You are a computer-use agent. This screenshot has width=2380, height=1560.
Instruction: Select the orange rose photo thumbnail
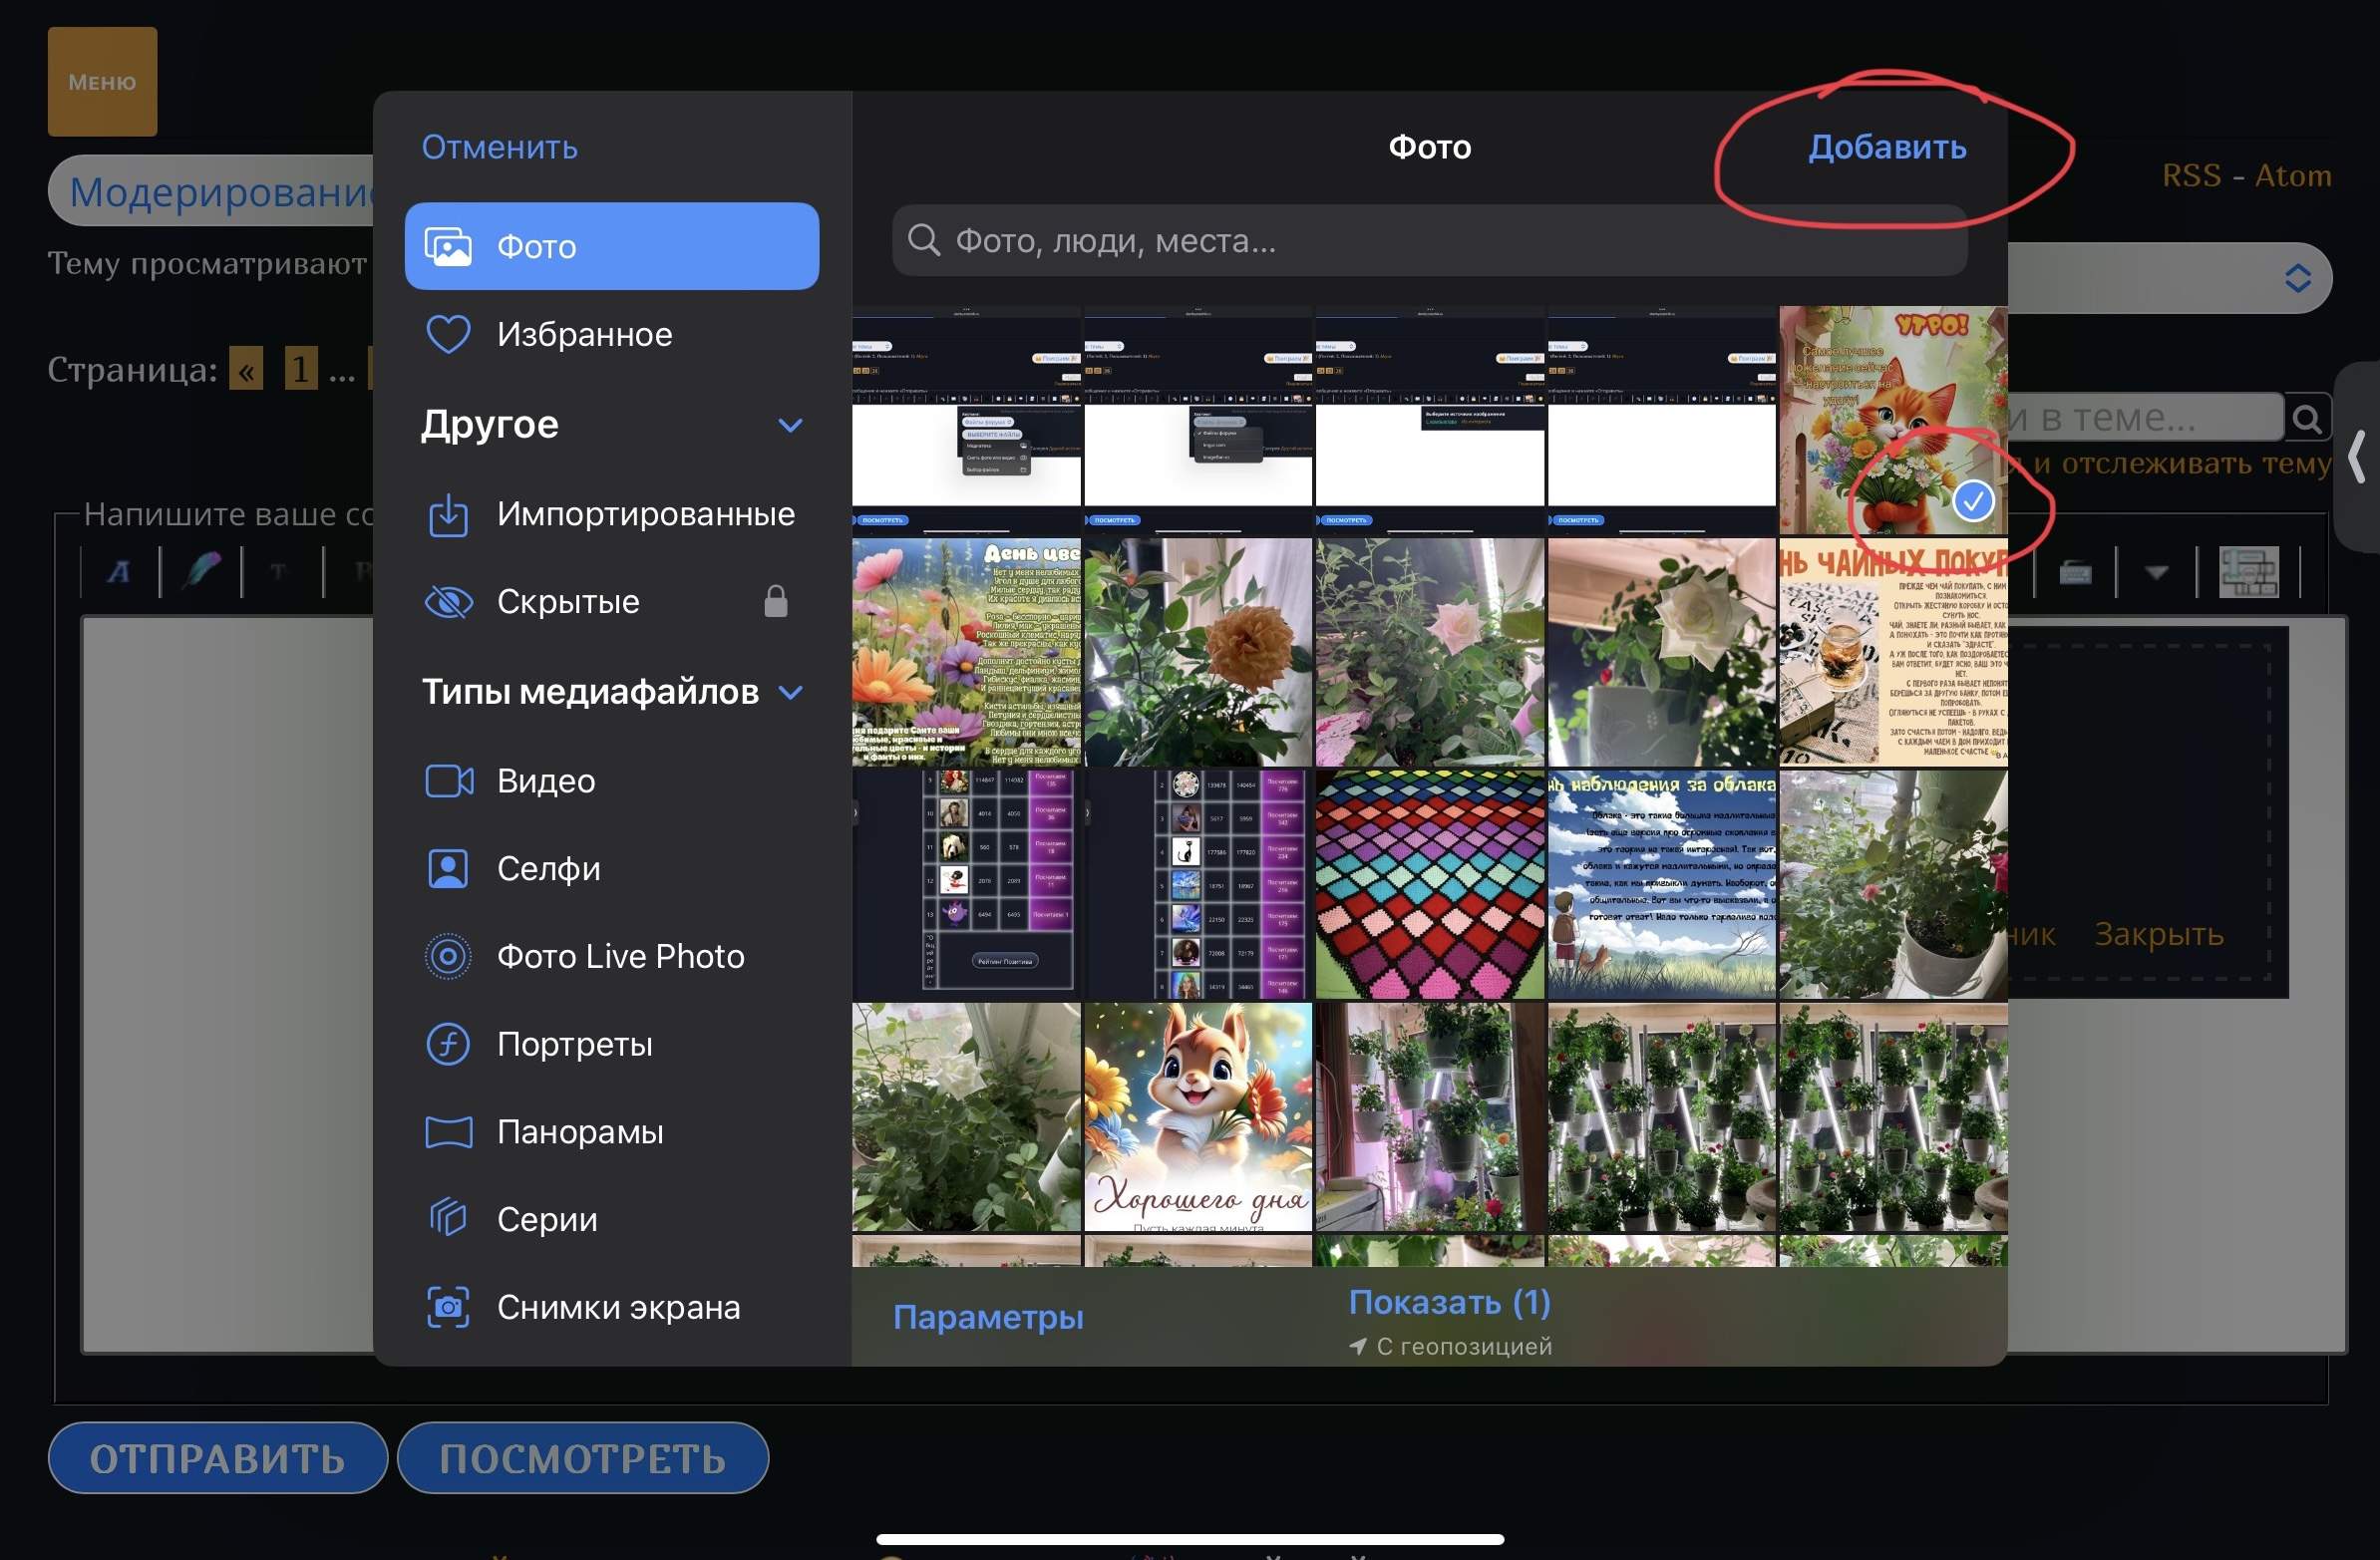pyautogui.click(x=1197, y=652)
